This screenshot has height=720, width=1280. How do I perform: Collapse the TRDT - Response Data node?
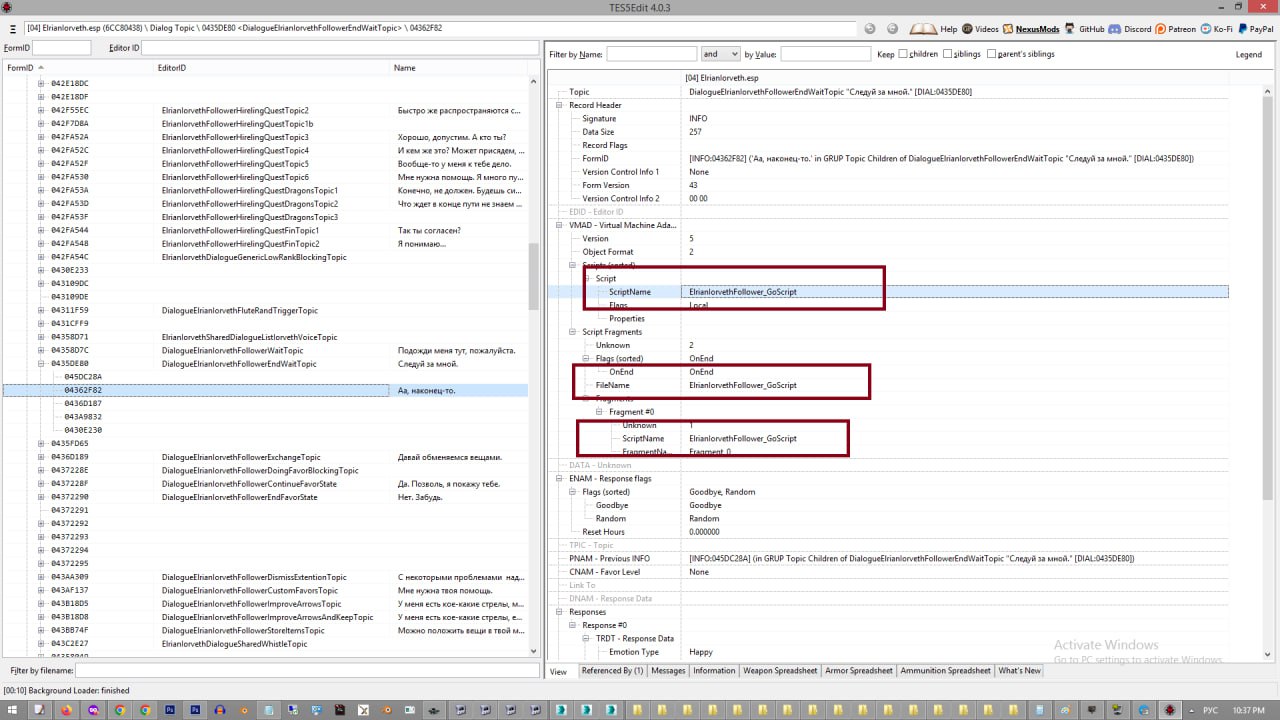tap(586, 639)
